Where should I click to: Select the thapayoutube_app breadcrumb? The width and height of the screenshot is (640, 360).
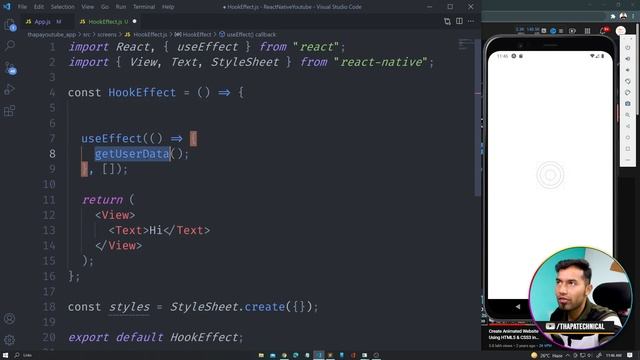click(51, 35)
